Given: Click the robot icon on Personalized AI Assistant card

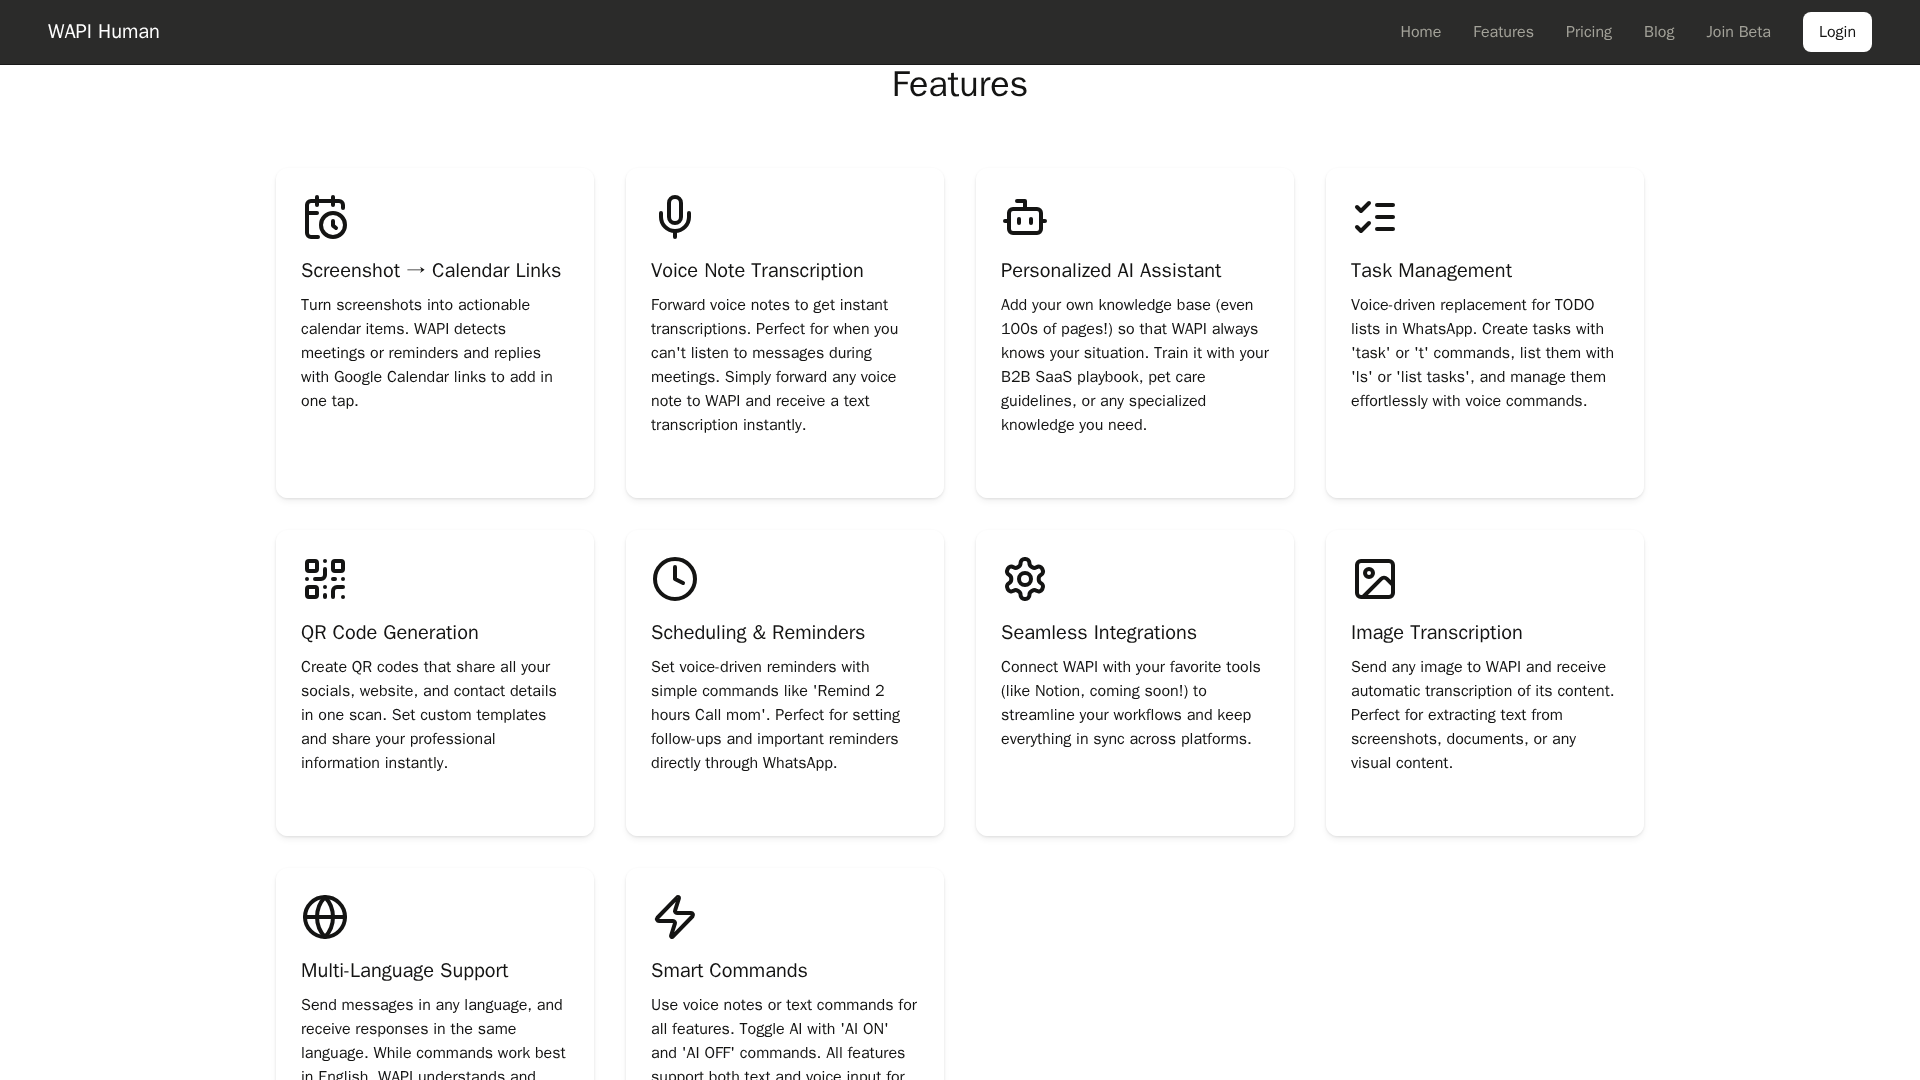Looking at the screenshot, I should click(x=1024, y=217).
